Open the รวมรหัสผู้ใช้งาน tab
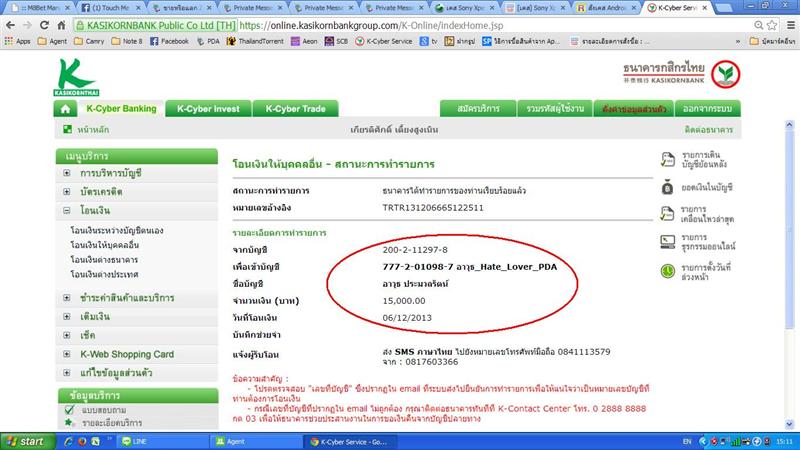 (555, 109)
